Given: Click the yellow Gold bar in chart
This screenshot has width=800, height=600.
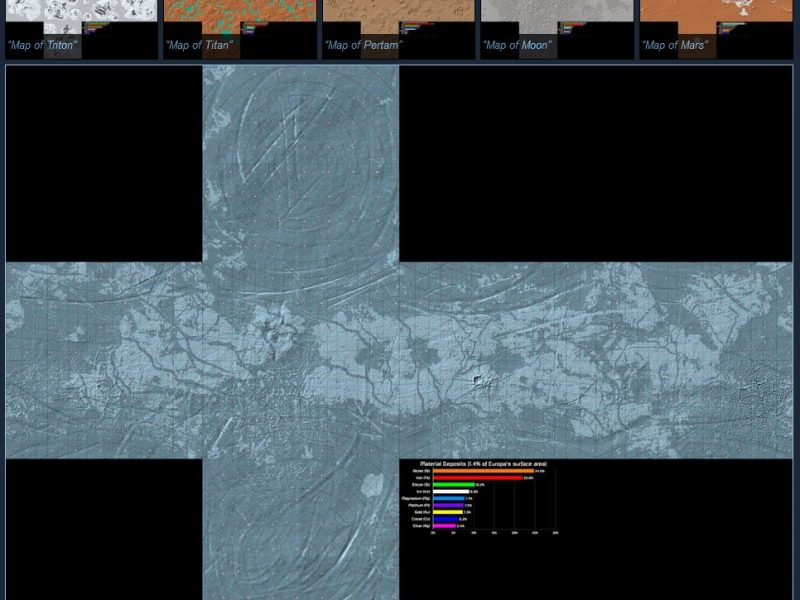Looking at the screenshot, I should 447,512.
